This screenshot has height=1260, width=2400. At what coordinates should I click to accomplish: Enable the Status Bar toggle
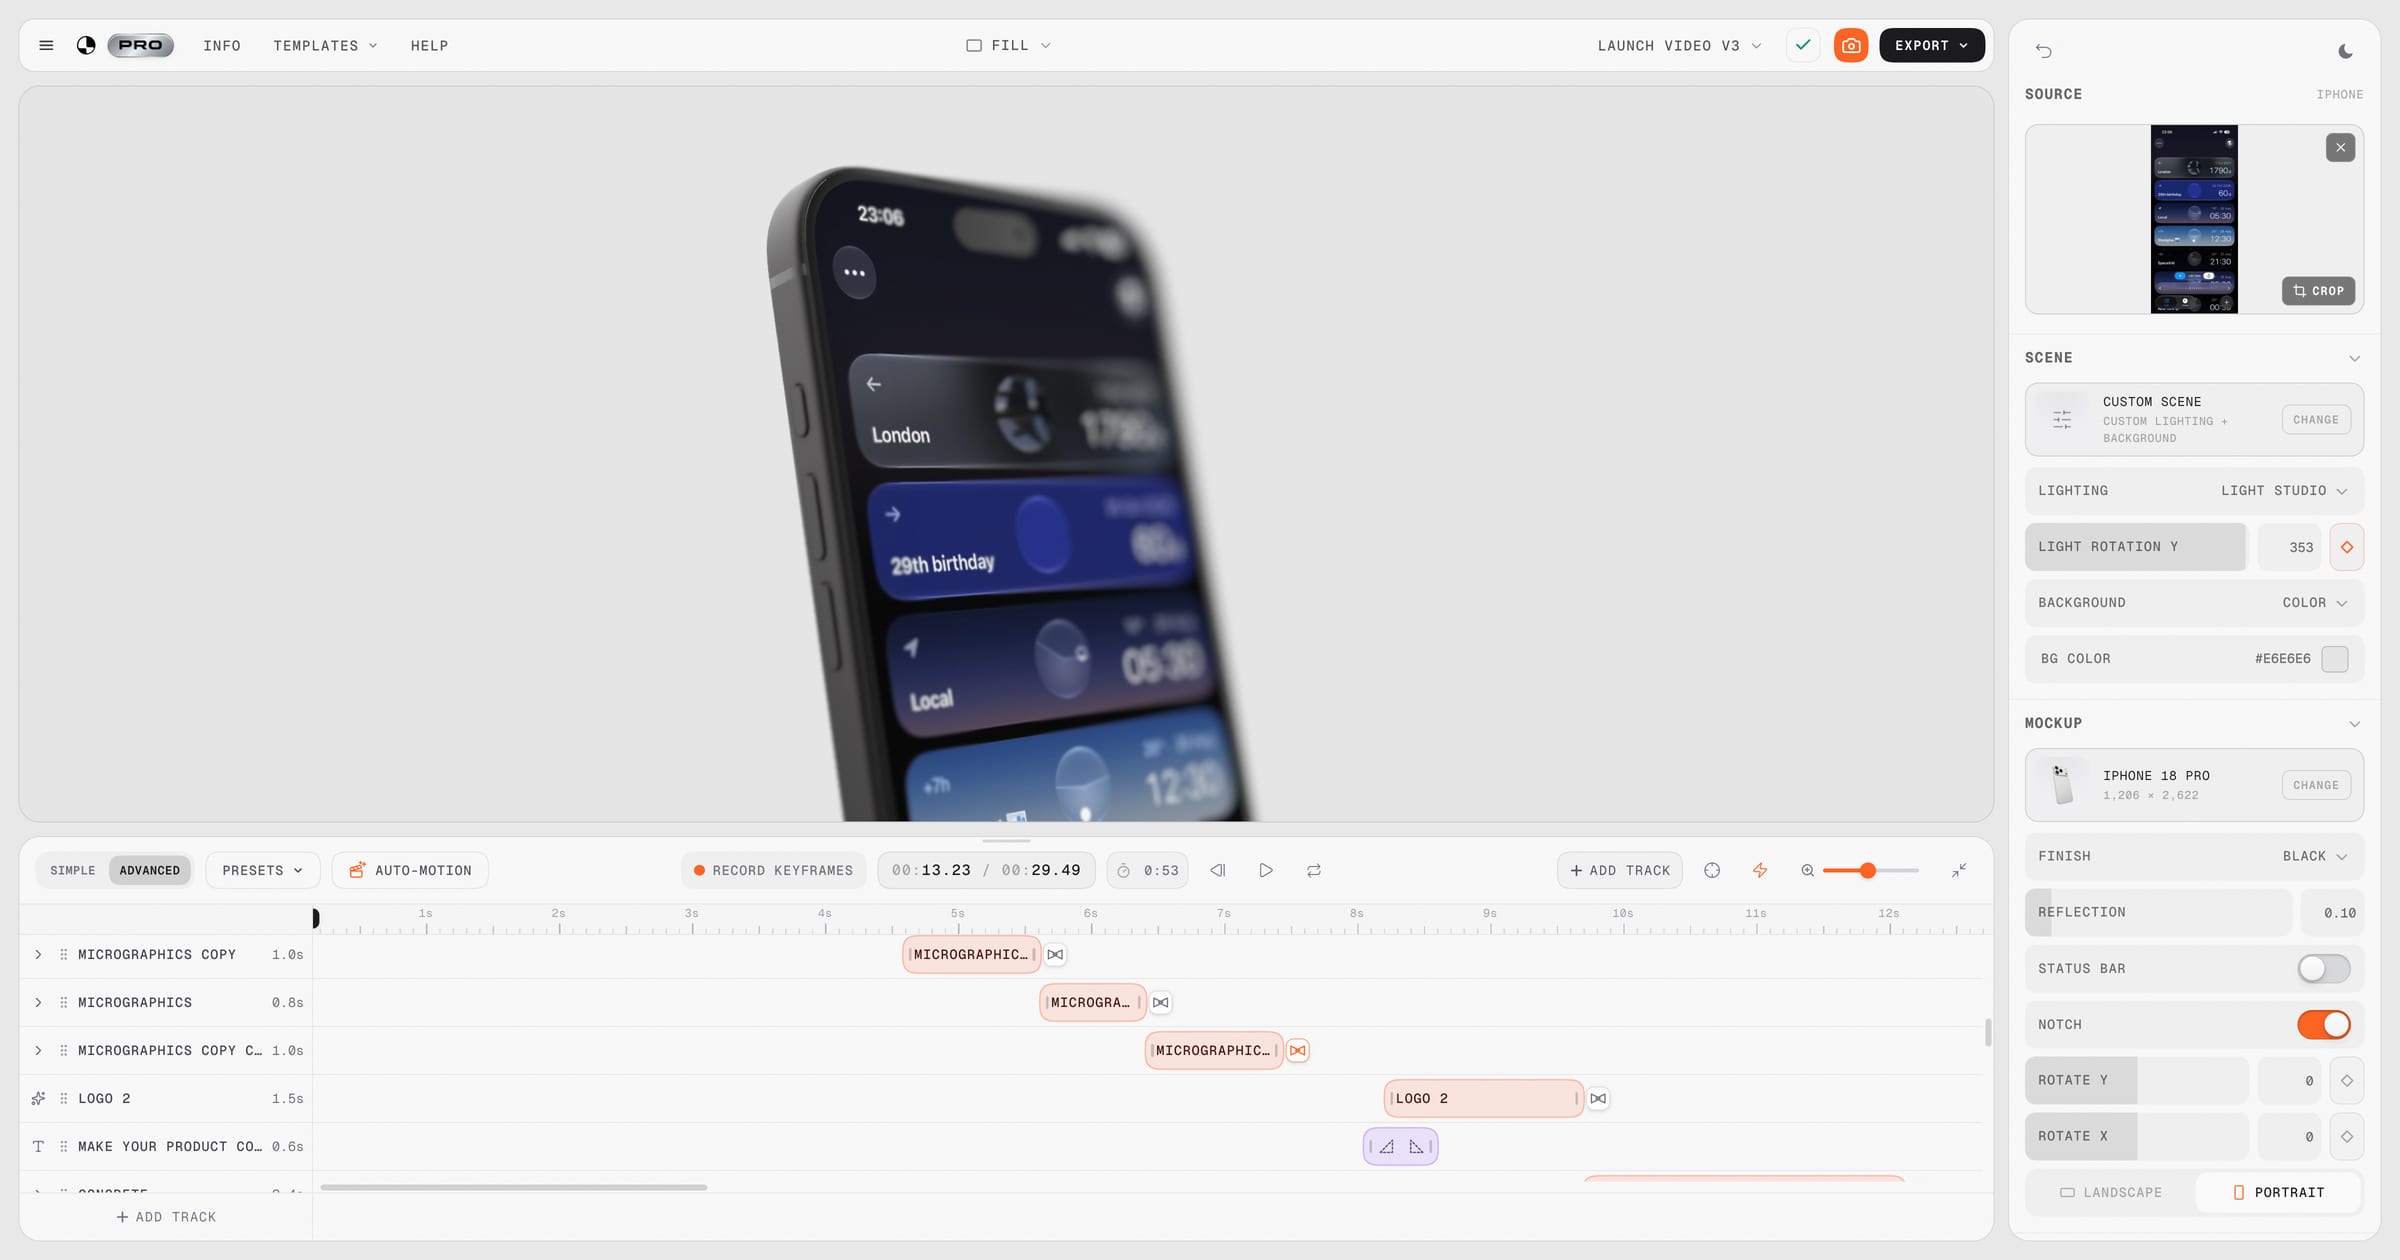[2323, 968]
